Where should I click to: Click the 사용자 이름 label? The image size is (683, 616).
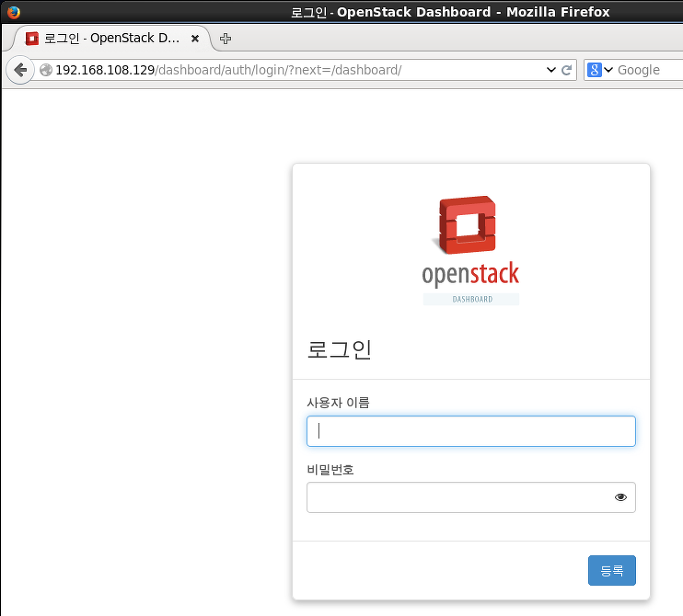338,403
